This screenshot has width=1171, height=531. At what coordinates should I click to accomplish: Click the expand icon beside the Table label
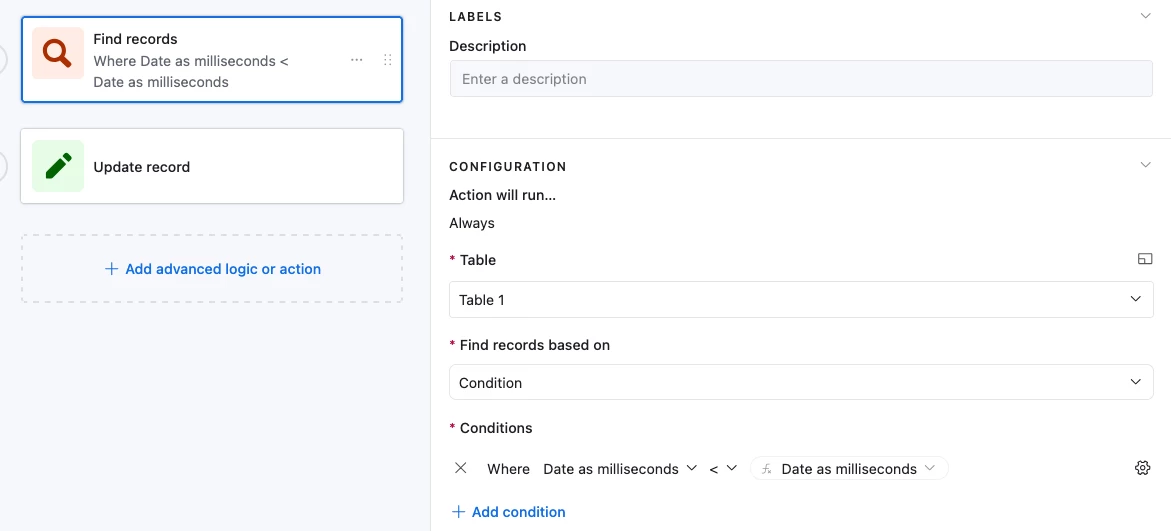1145,259
